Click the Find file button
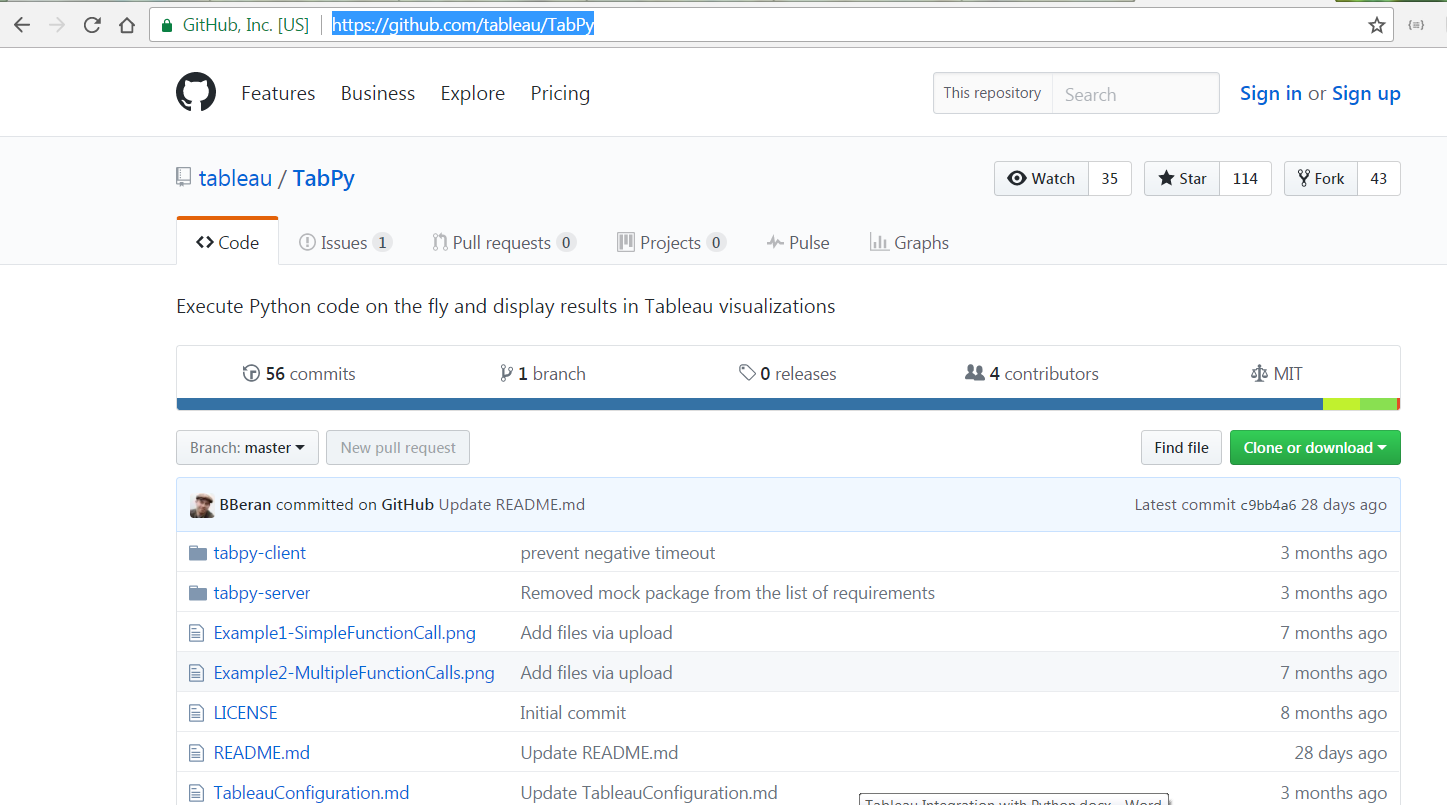Image resolution: width=1447 pixels, height=805 pixels. (x=1181, y=448)
